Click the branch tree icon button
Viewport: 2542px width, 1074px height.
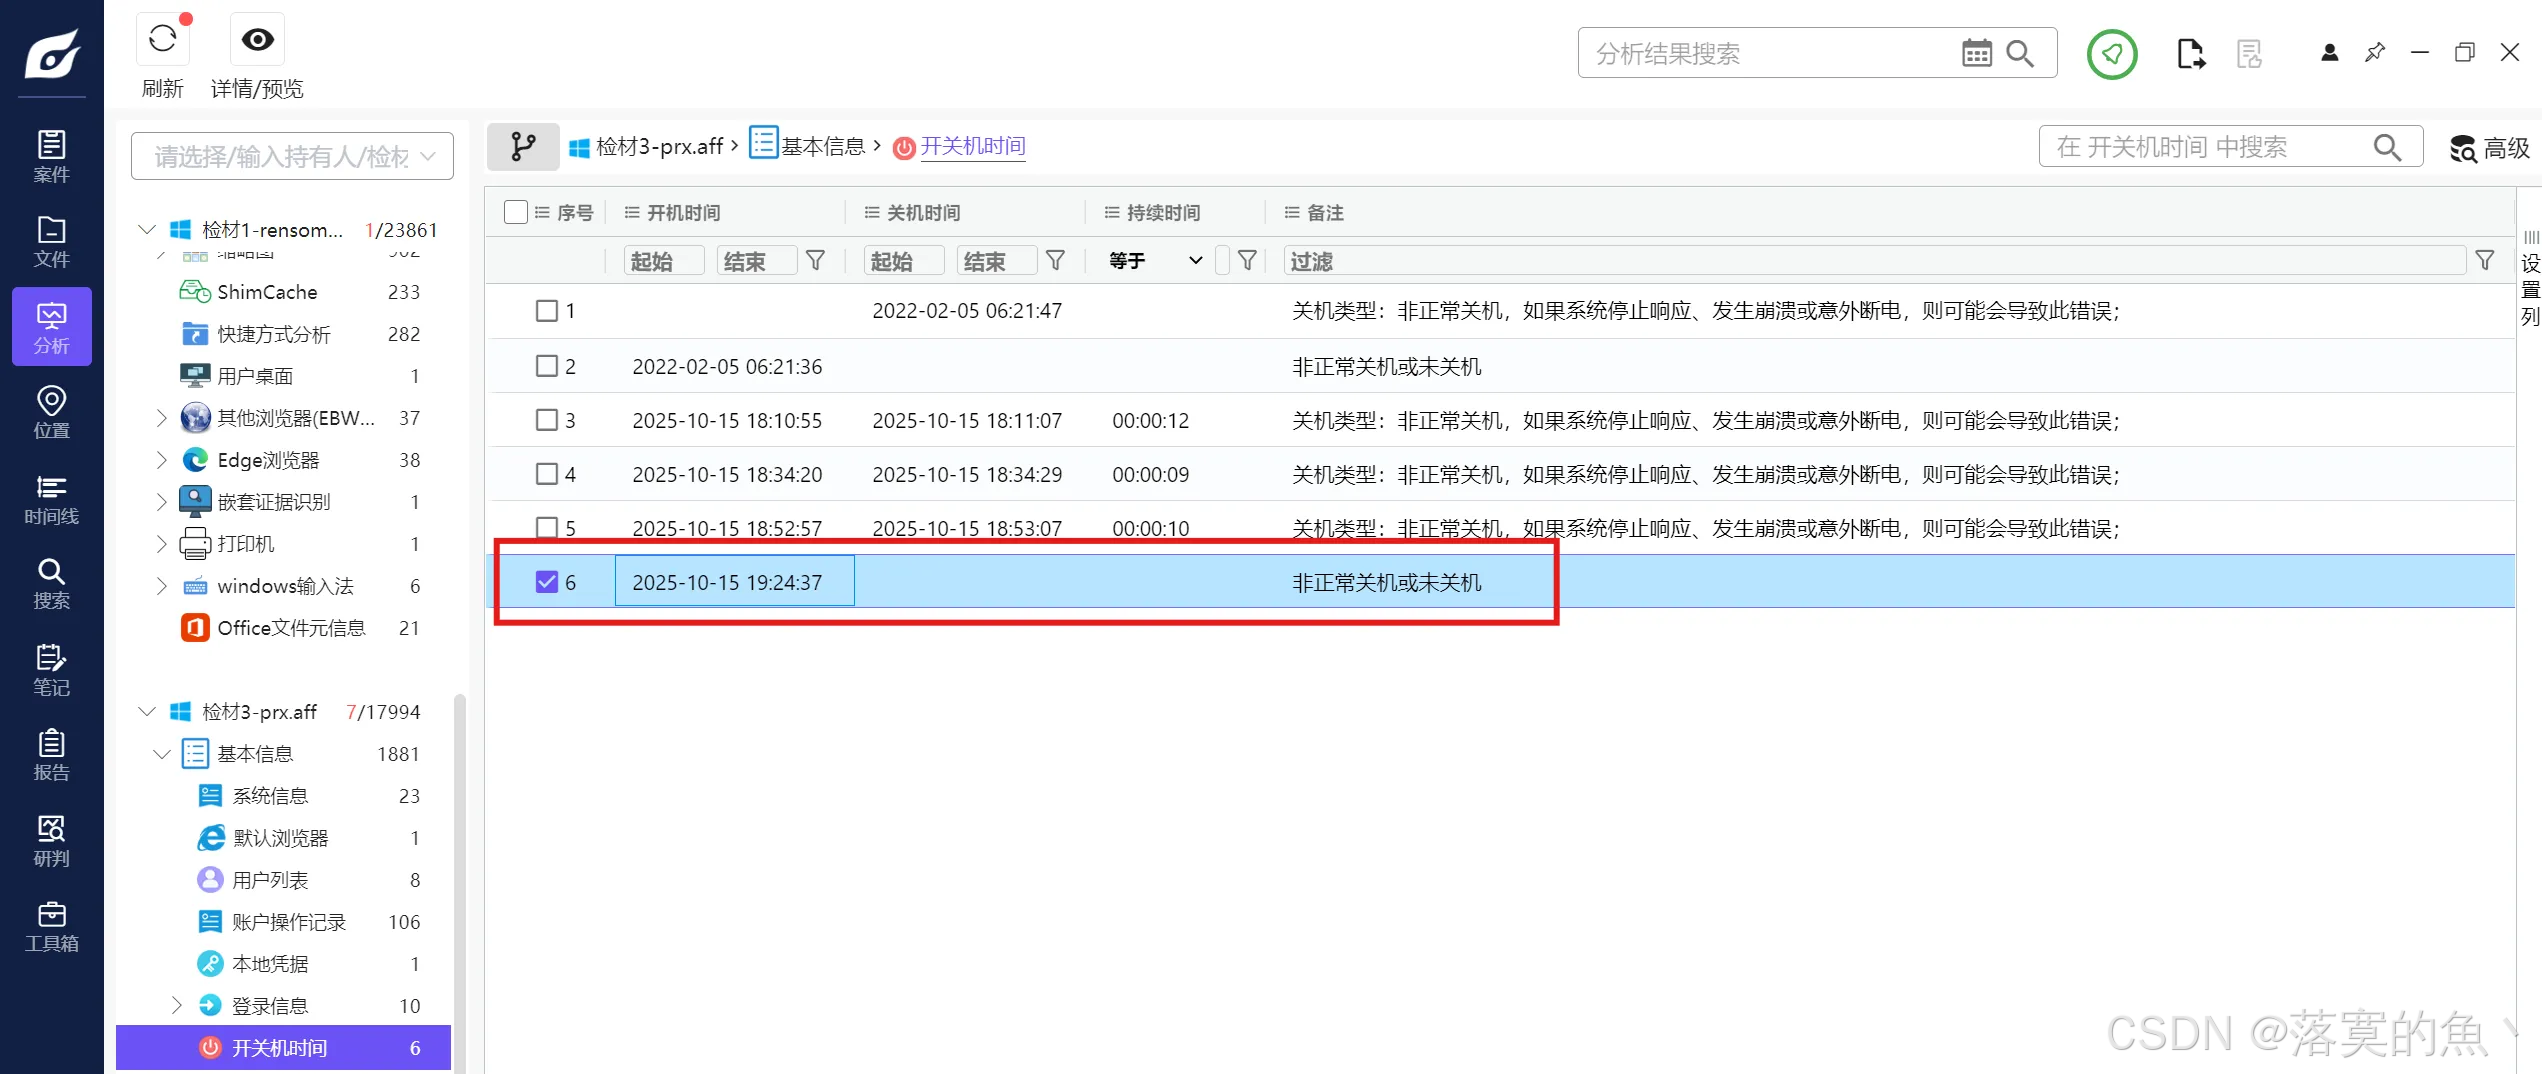tap(523, 147)
